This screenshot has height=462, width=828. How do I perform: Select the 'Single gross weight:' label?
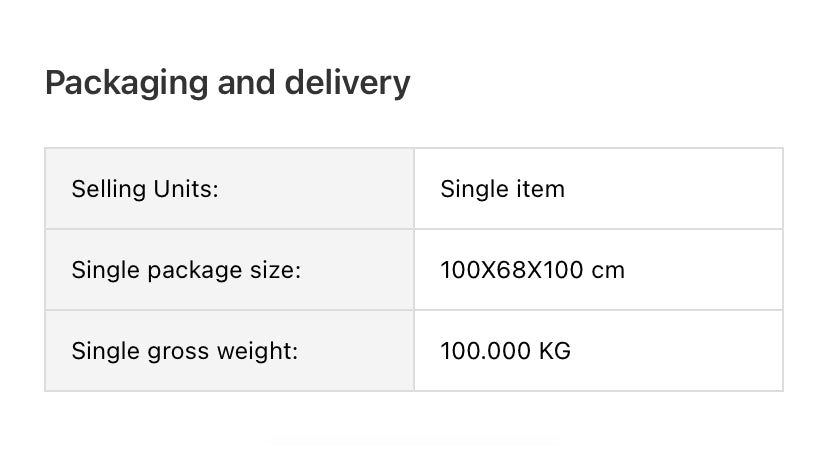[x=185, y=351]
